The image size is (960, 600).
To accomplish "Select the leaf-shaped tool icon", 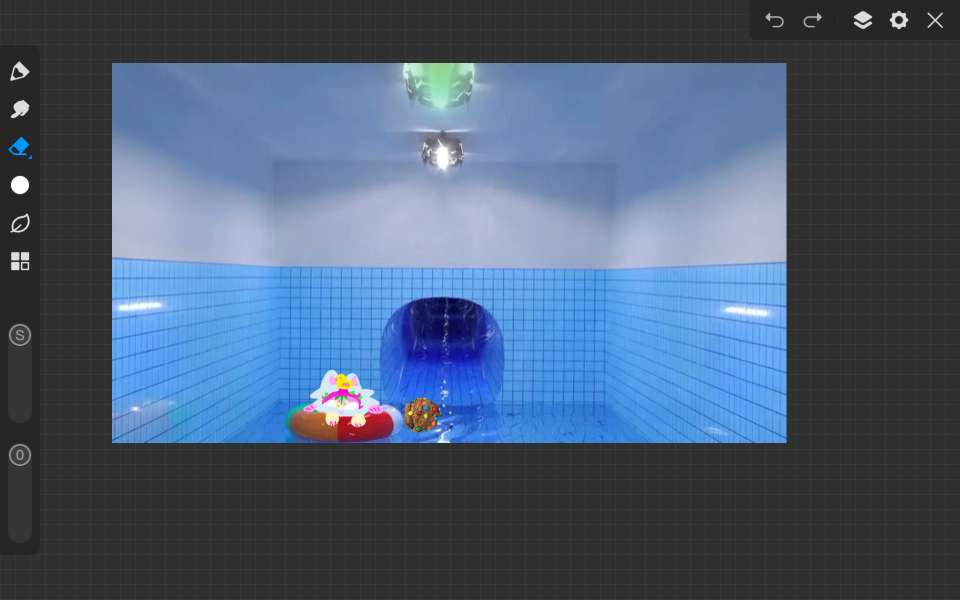I will click(20, 223).
